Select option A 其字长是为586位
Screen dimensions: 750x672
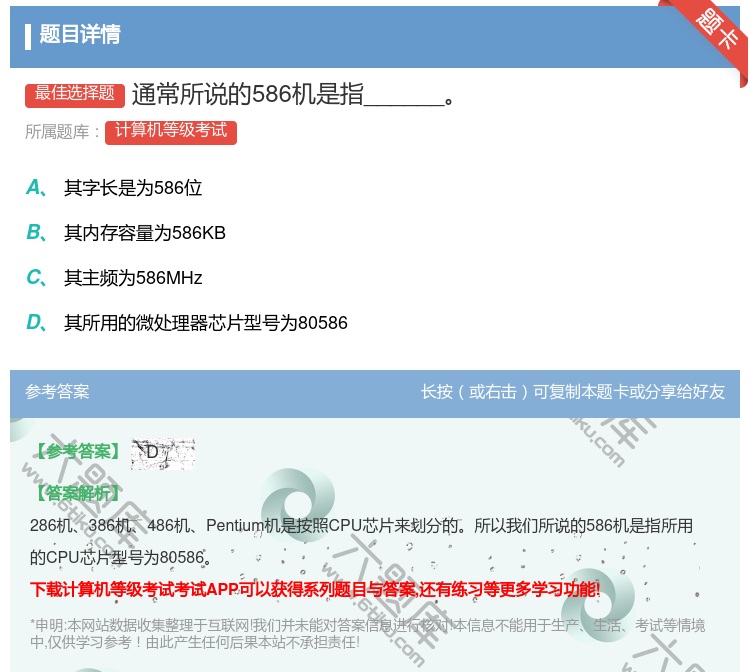(133, 187)
